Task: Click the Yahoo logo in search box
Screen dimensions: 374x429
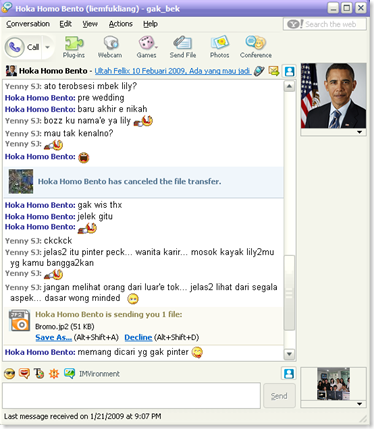Action: 295,24
